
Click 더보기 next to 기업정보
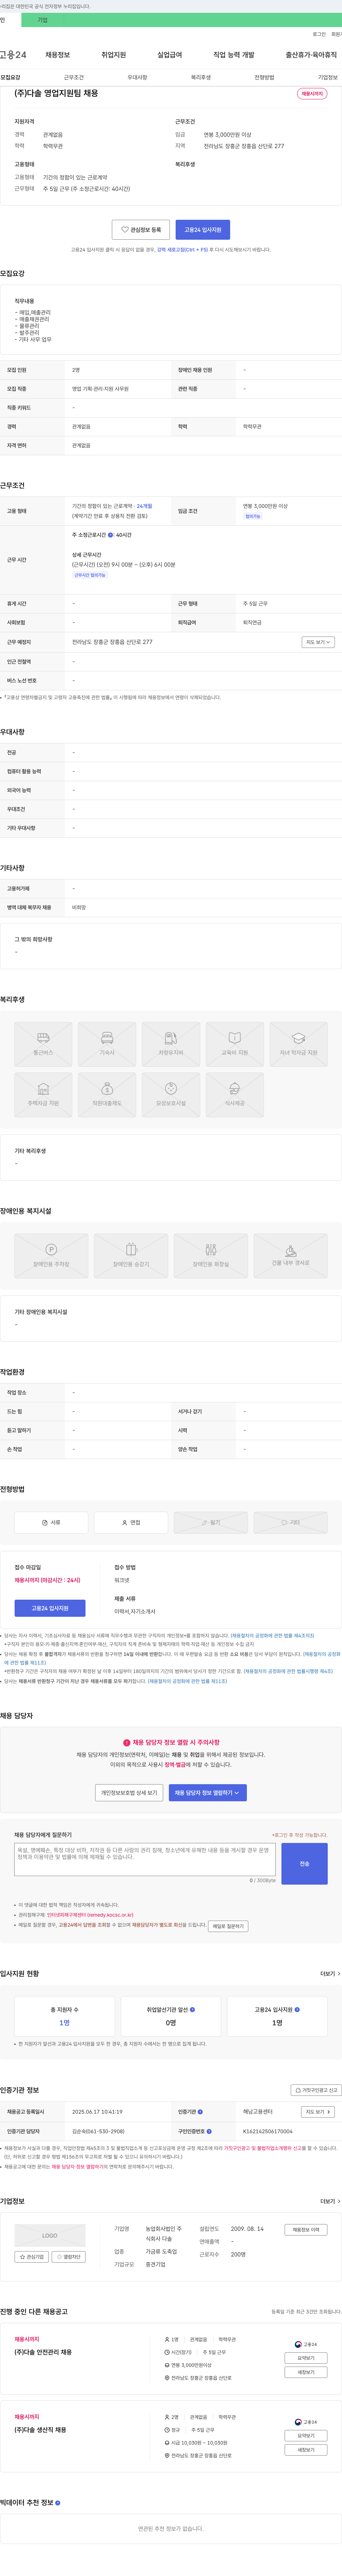click(329, 2201)
